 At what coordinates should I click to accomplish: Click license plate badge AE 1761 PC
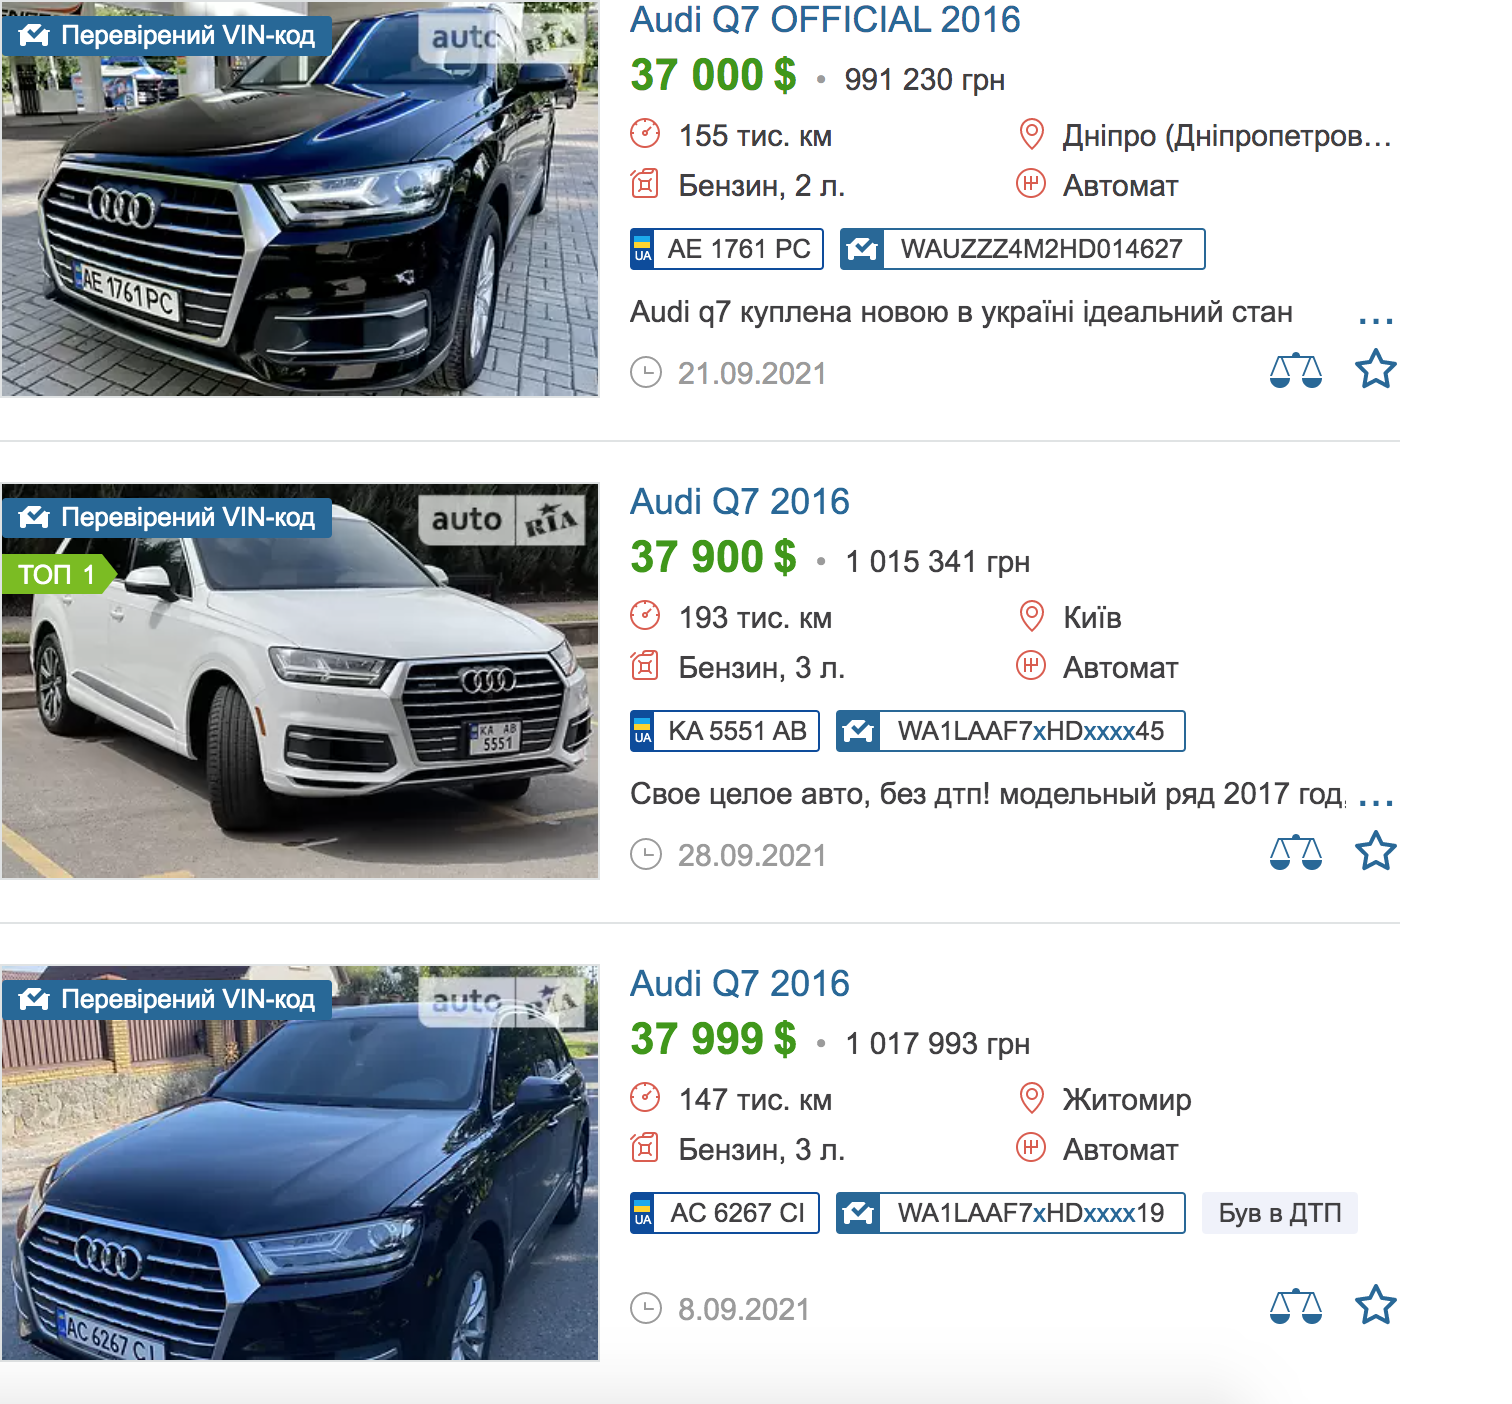(726, 249)
